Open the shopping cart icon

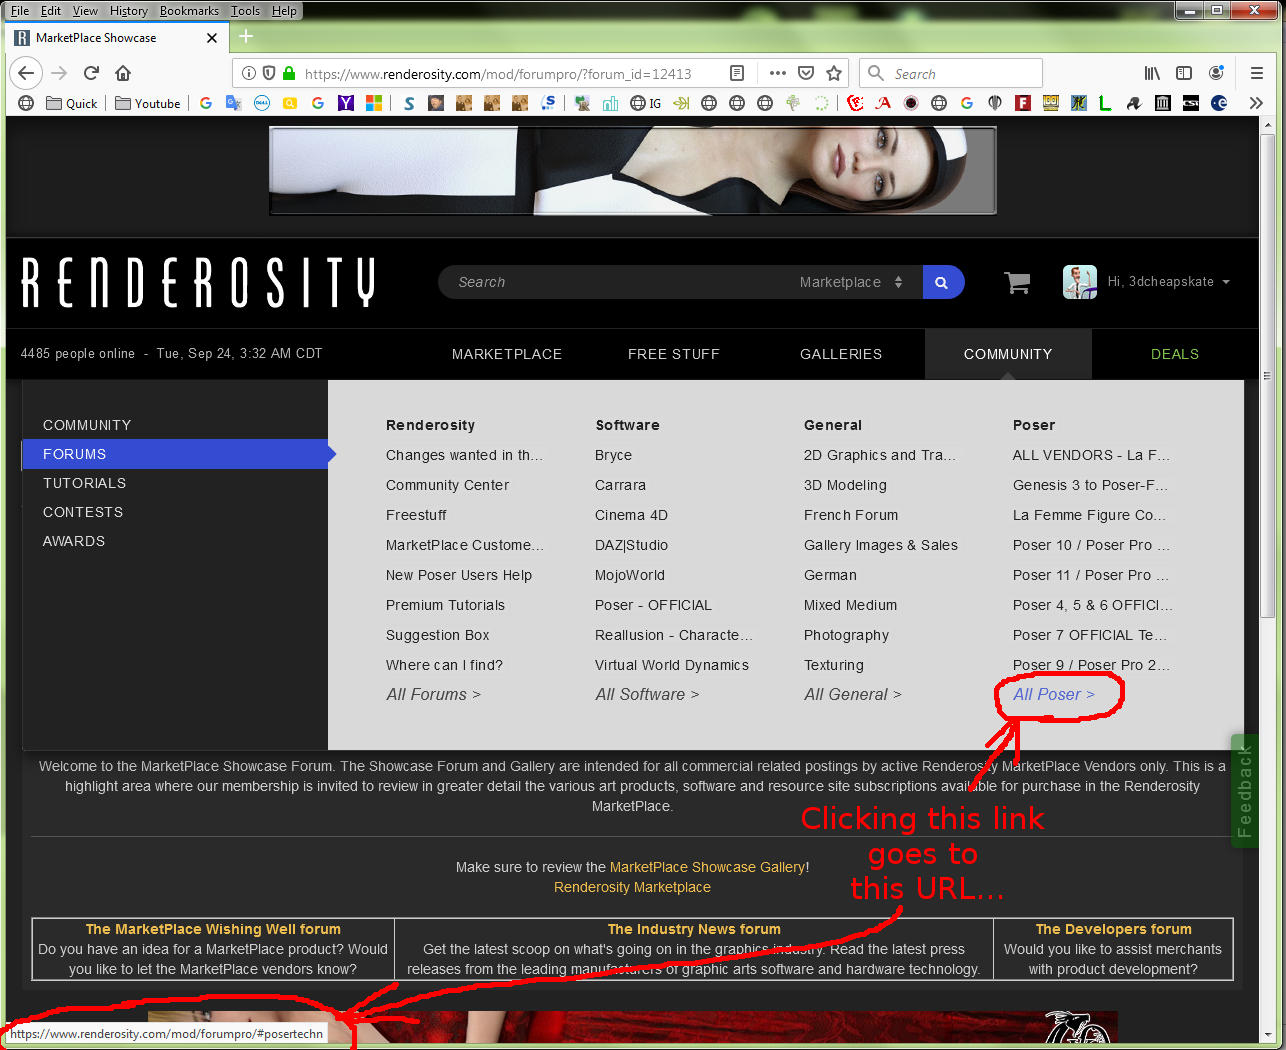coord(1017,283)
